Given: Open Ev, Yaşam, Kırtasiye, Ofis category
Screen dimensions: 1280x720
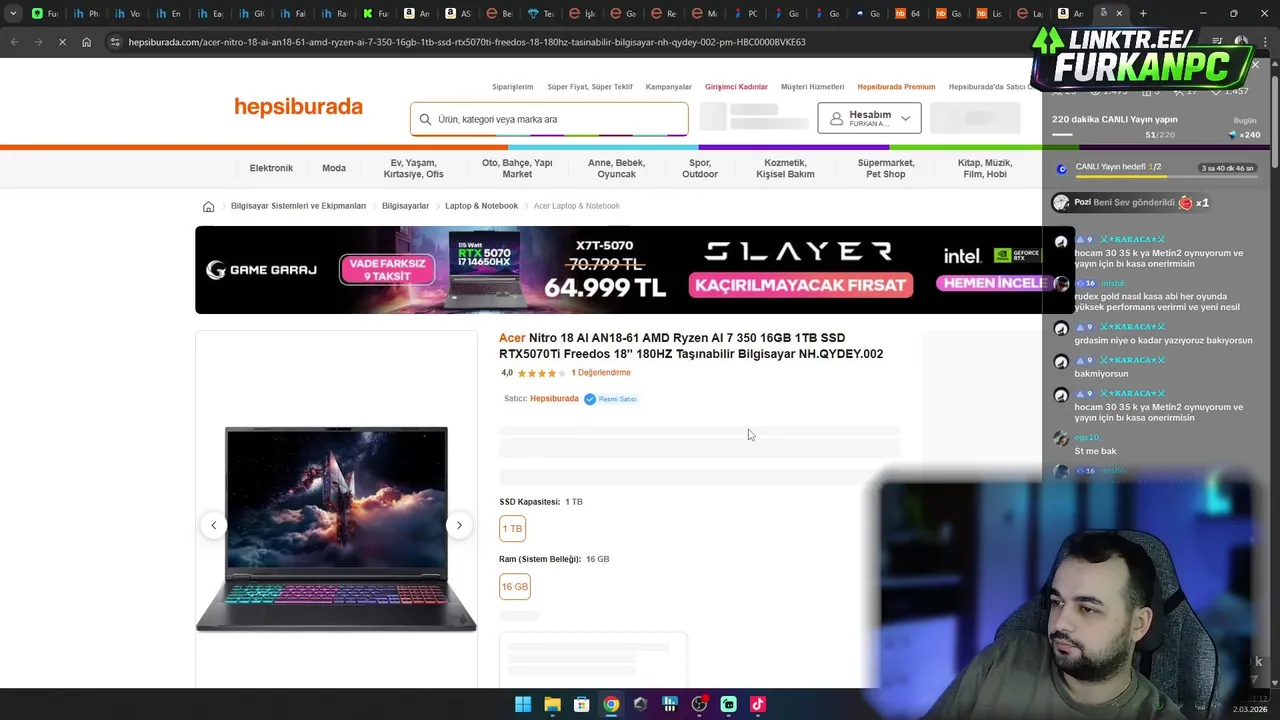Looking at the screenshot, I should [413, 168].
